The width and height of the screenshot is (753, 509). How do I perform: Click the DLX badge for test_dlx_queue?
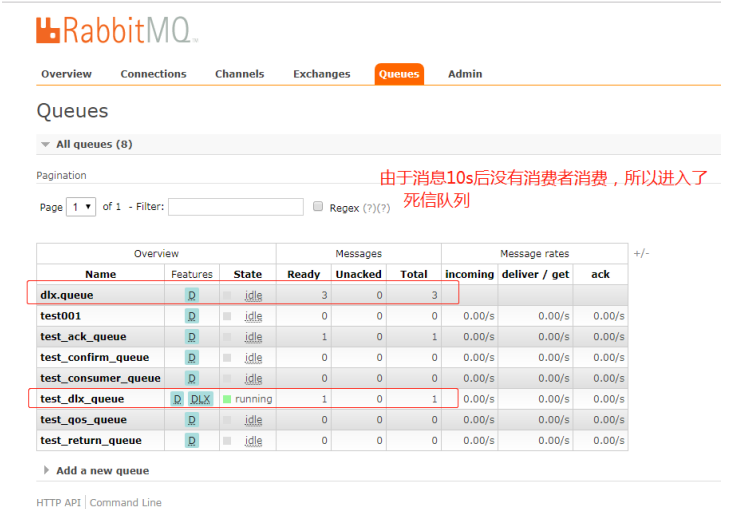200,399
